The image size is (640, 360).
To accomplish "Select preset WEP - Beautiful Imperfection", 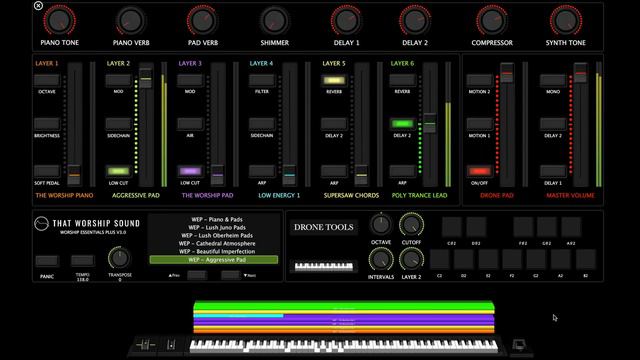I will point(216,251).
